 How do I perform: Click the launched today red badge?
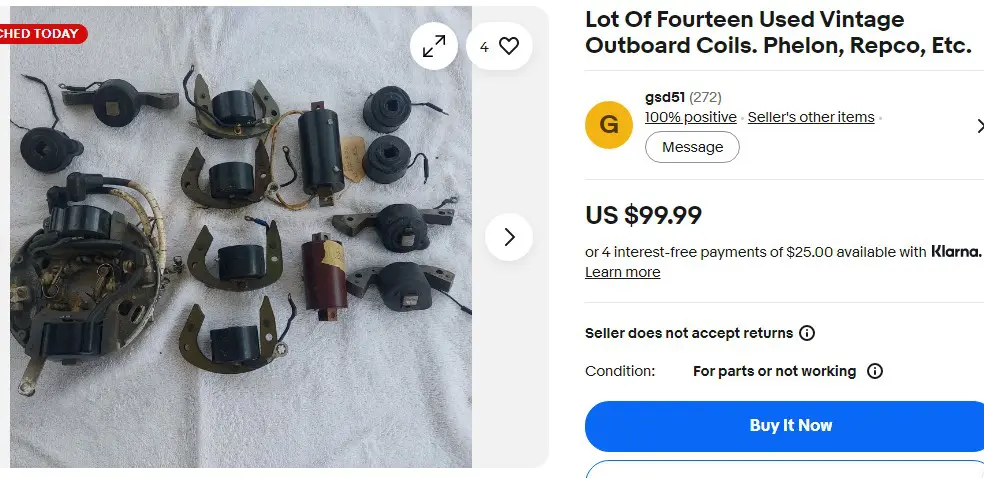(x=41, y=34)
